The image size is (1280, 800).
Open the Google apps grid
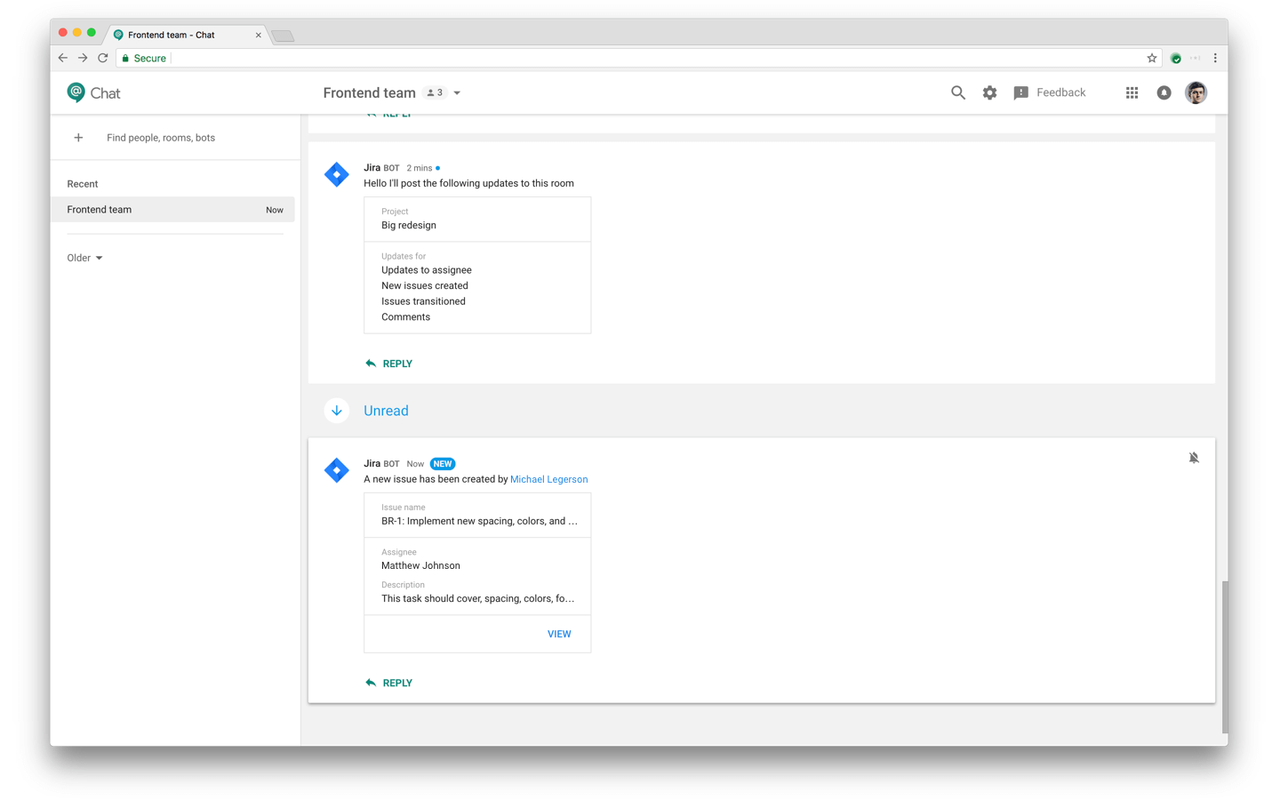click(x=1131, y=92)
